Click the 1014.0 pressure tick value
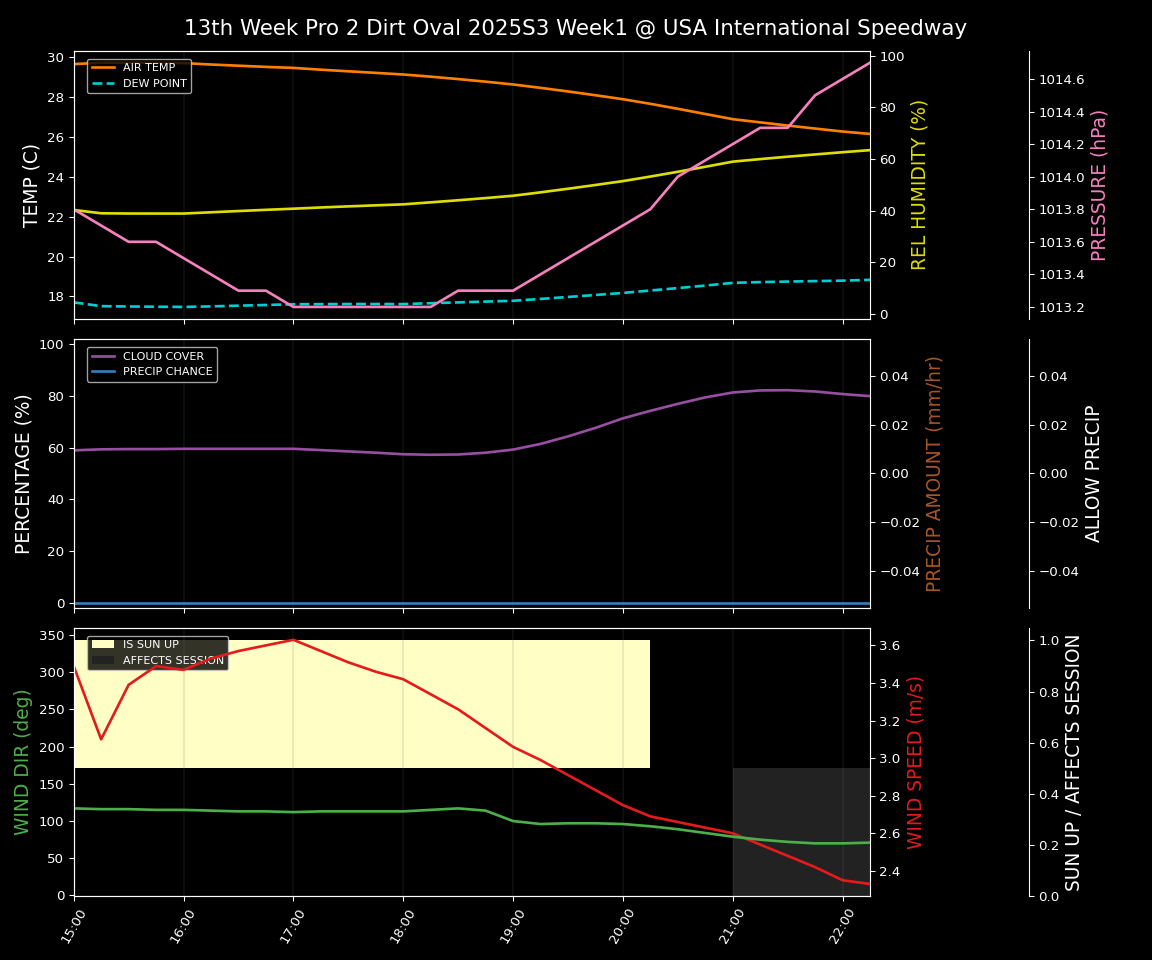Image resolution: width=1152 pixels, height=960 pixels. (1062, 178)
